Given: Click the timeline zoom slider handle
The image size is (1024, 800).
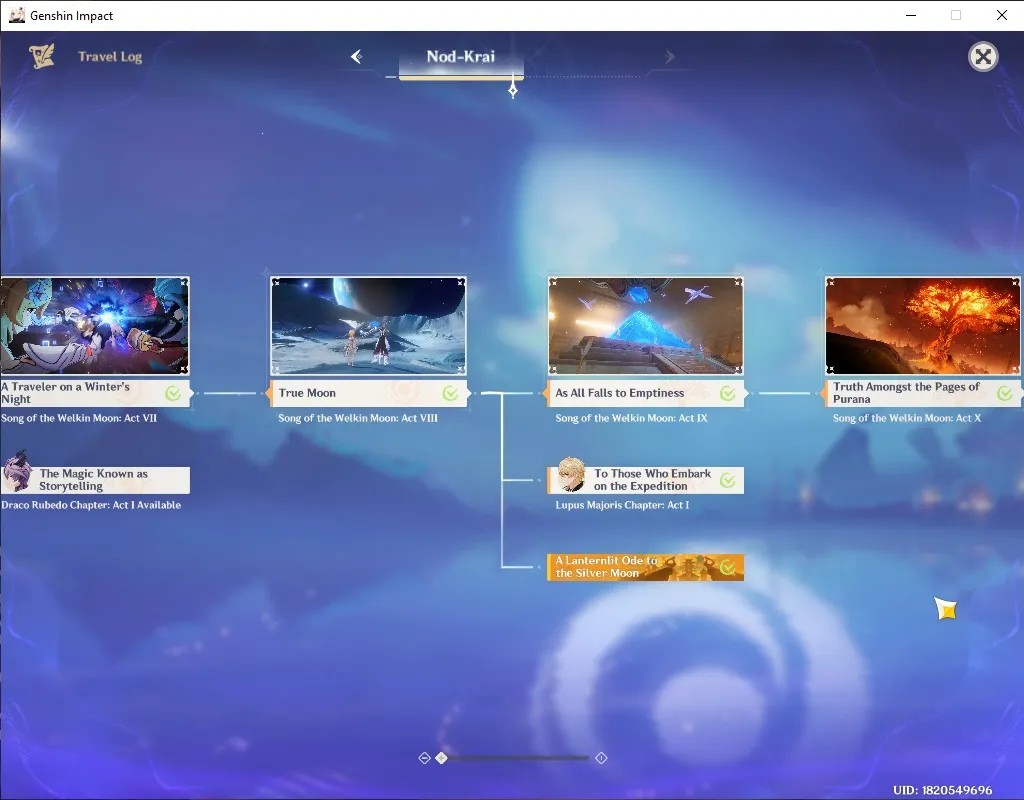Looking at the screenshot, I should pyautogui.click(x=441, y=758).
